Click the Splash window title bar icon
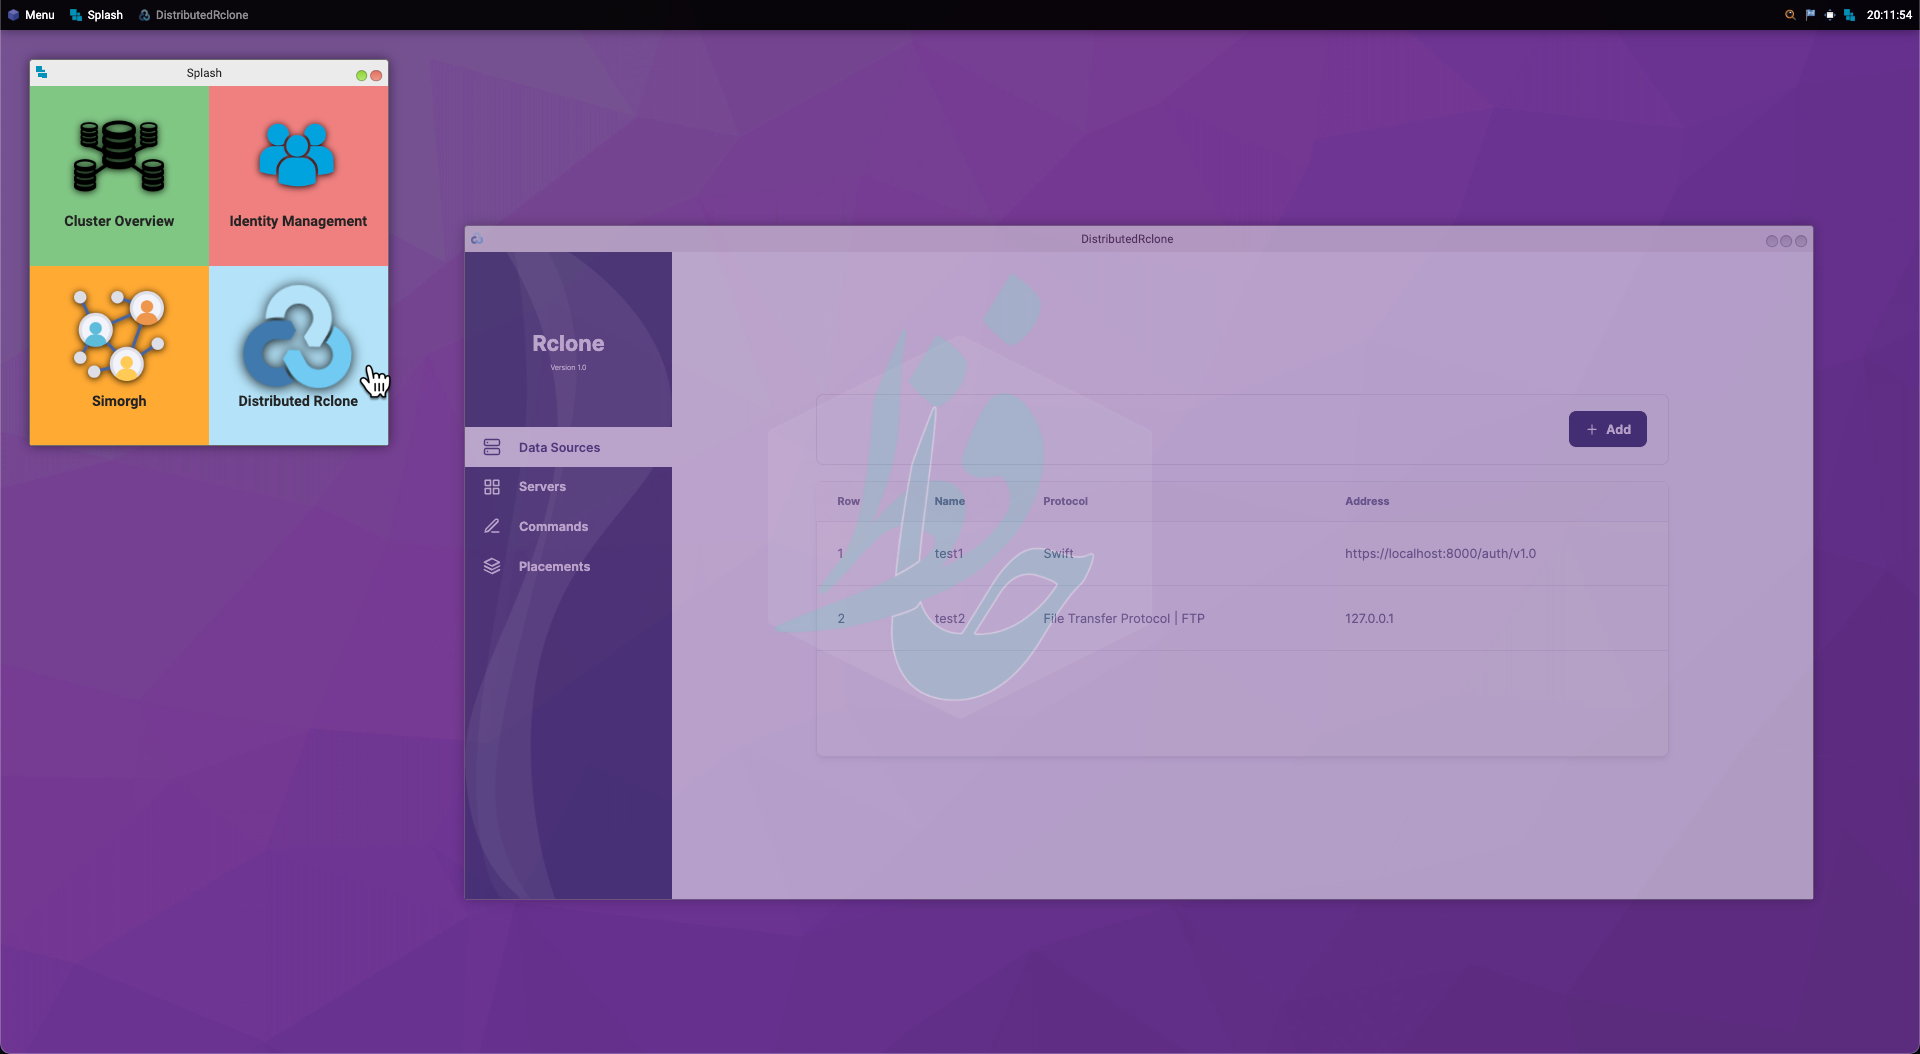The height and width of the screenshot is (1054, 1920). click(41, 73)
